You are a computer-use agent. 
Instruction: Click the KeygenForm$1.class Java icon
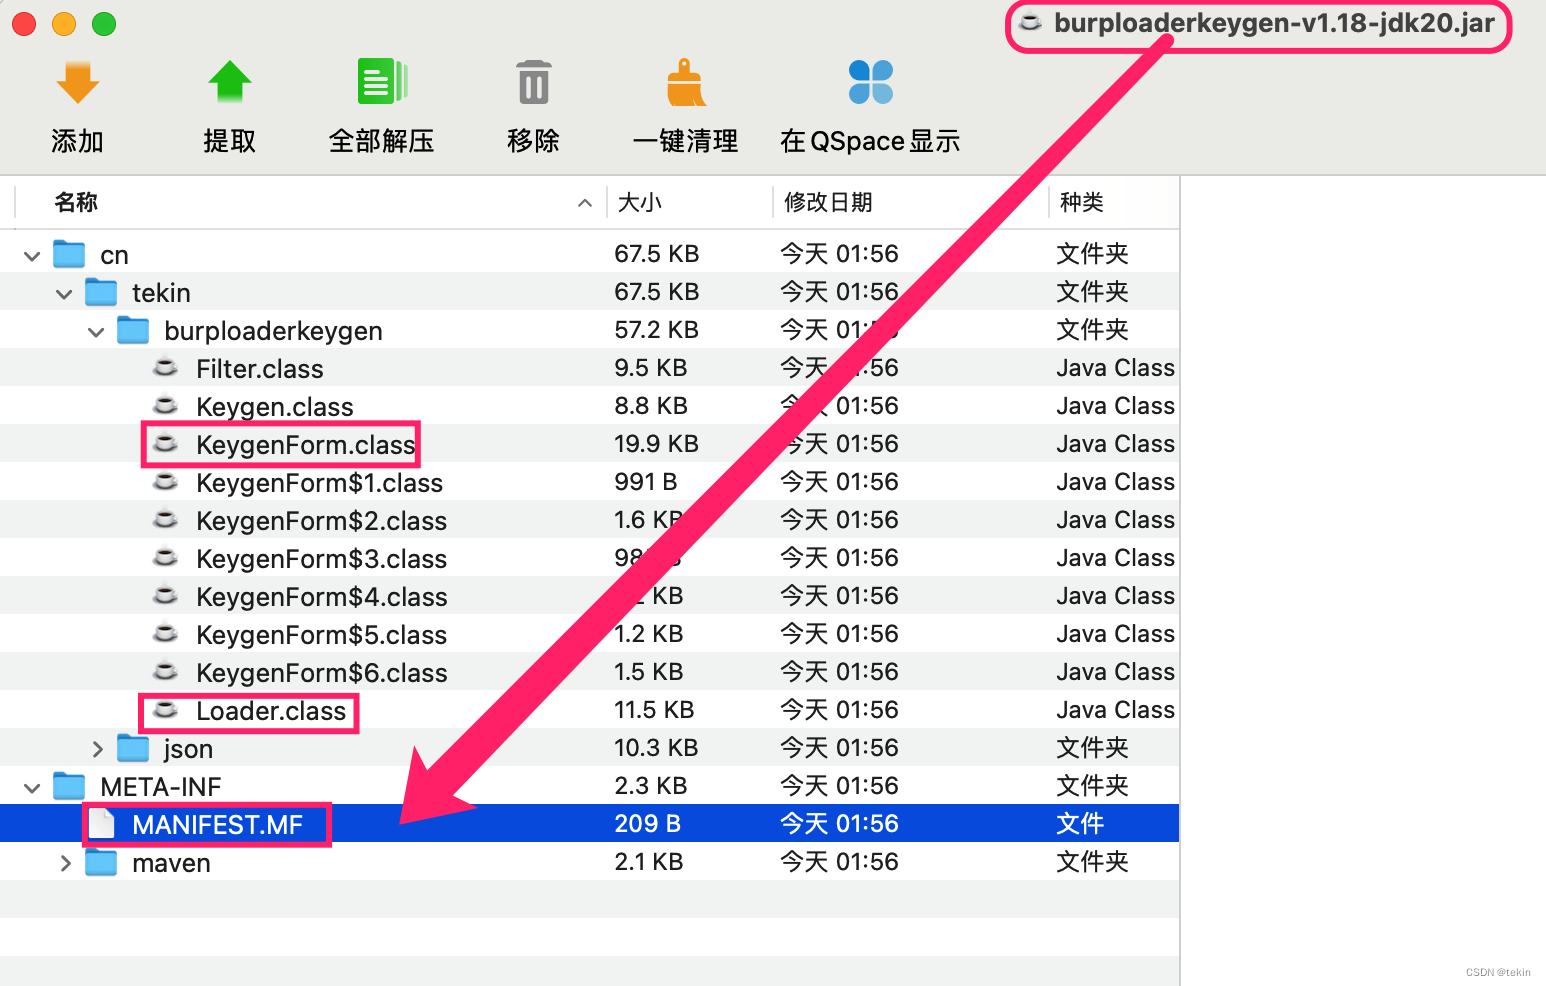pos(165,482)
